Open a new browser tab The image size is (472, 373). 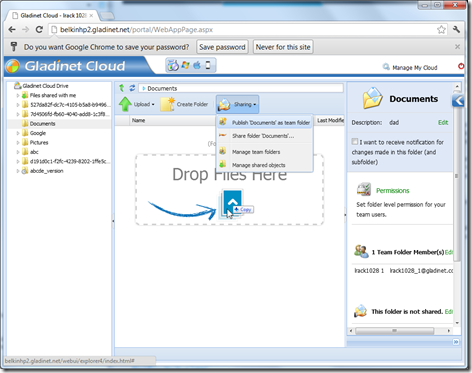coord(107,16)
